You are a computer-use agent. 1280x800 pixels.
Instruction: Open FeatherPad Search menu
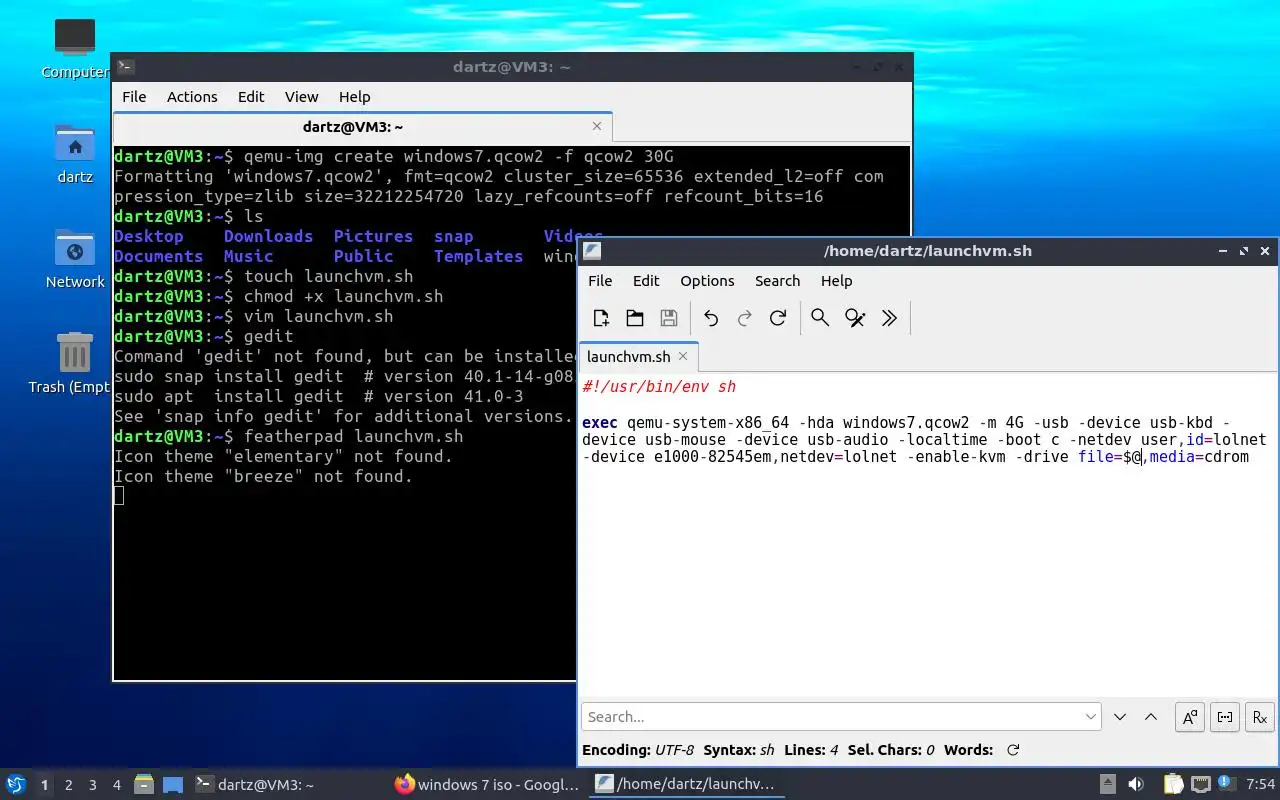[x=778, y=281]
